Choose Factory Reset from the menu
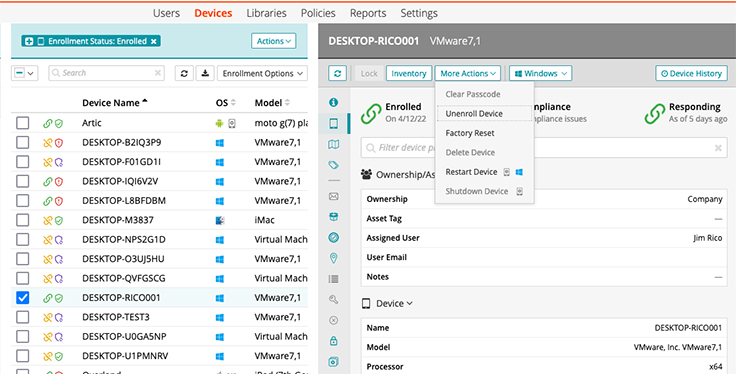Screen dimensions: 736x374 470,133
